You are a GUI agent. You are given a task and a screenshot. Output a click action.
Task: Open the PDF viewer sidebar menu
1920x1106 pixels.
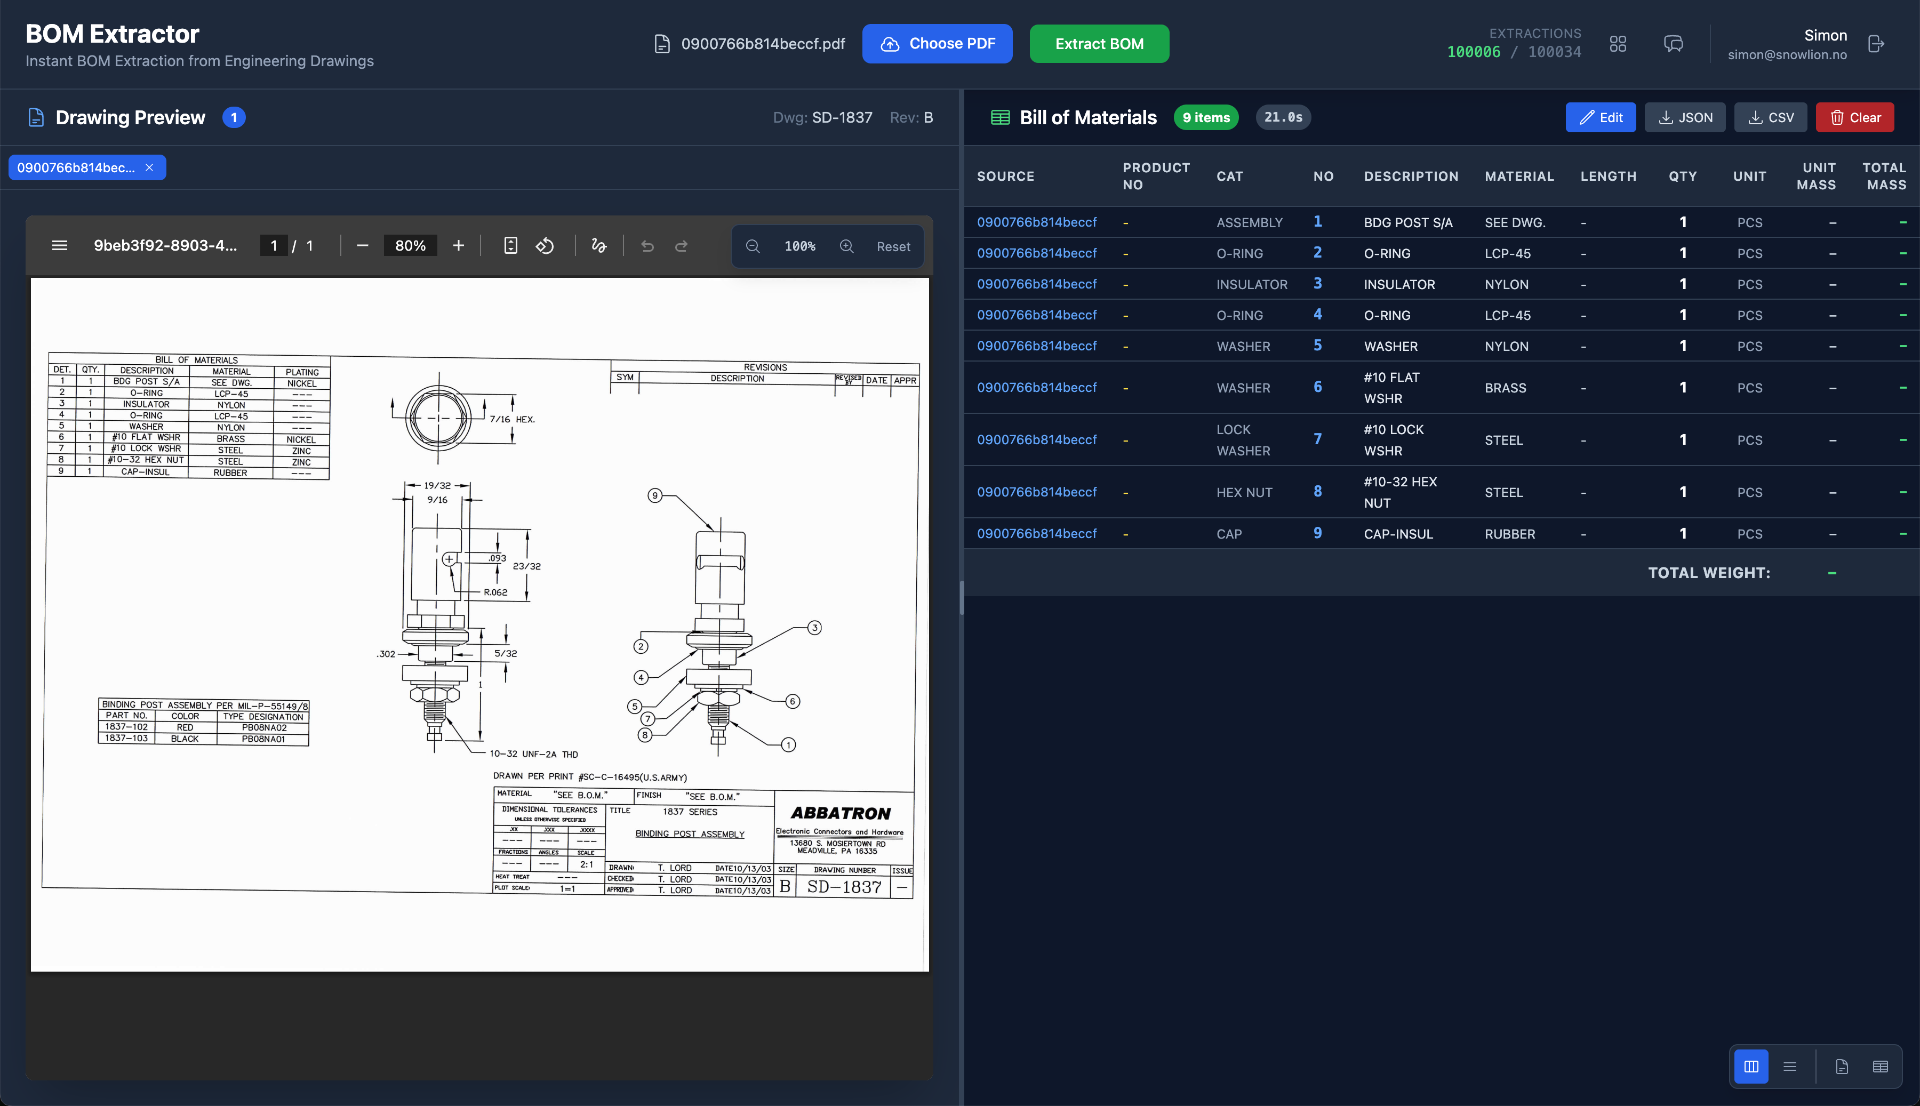tap(59, 246)
